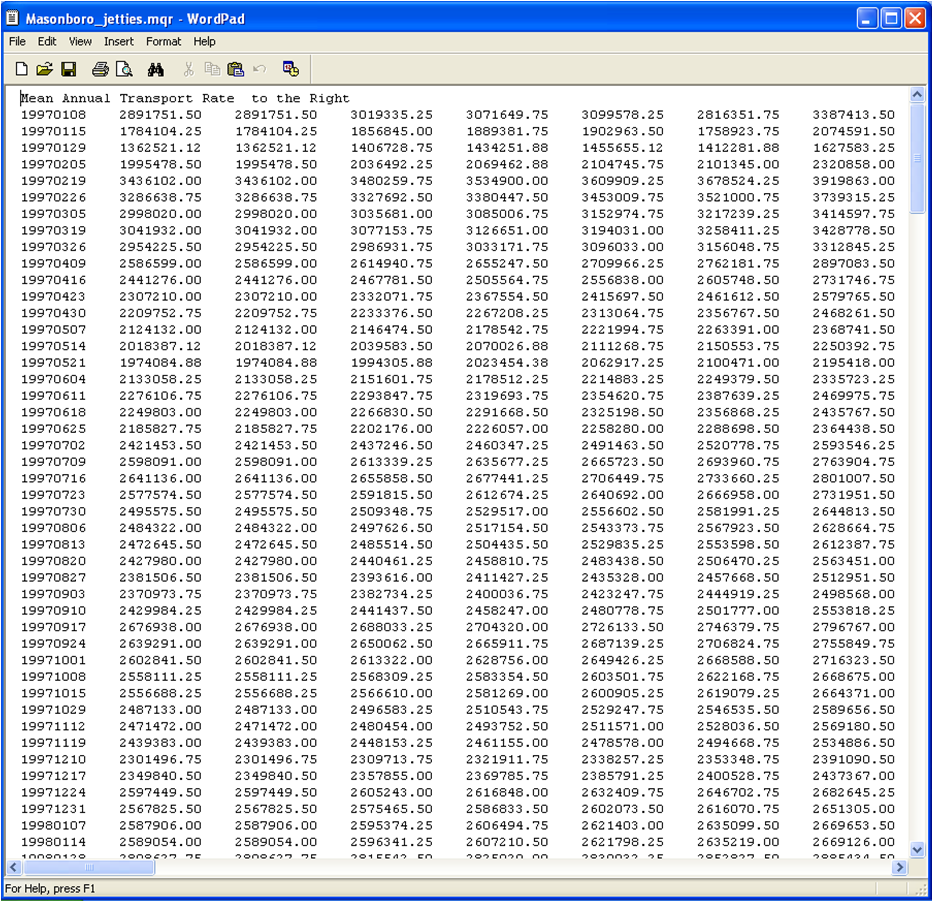Viewport: 933px width, 902px height.
Task: Click the WordPad title bar document icon
Action: (x=12, y=18)
